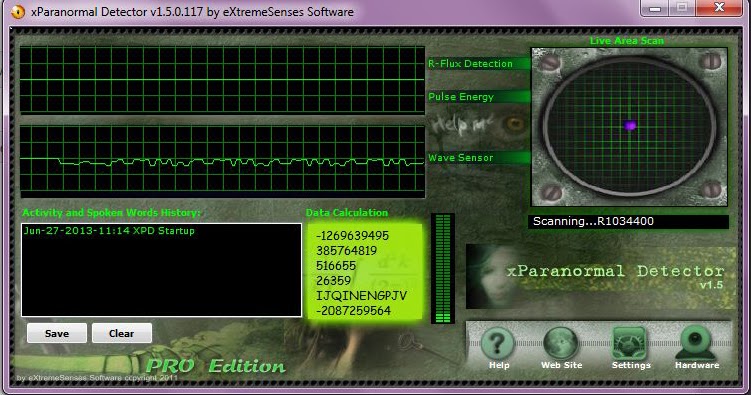This screenshot has width=751, height=395.
Task: Clear the activity history
Action: coord(122,333)
